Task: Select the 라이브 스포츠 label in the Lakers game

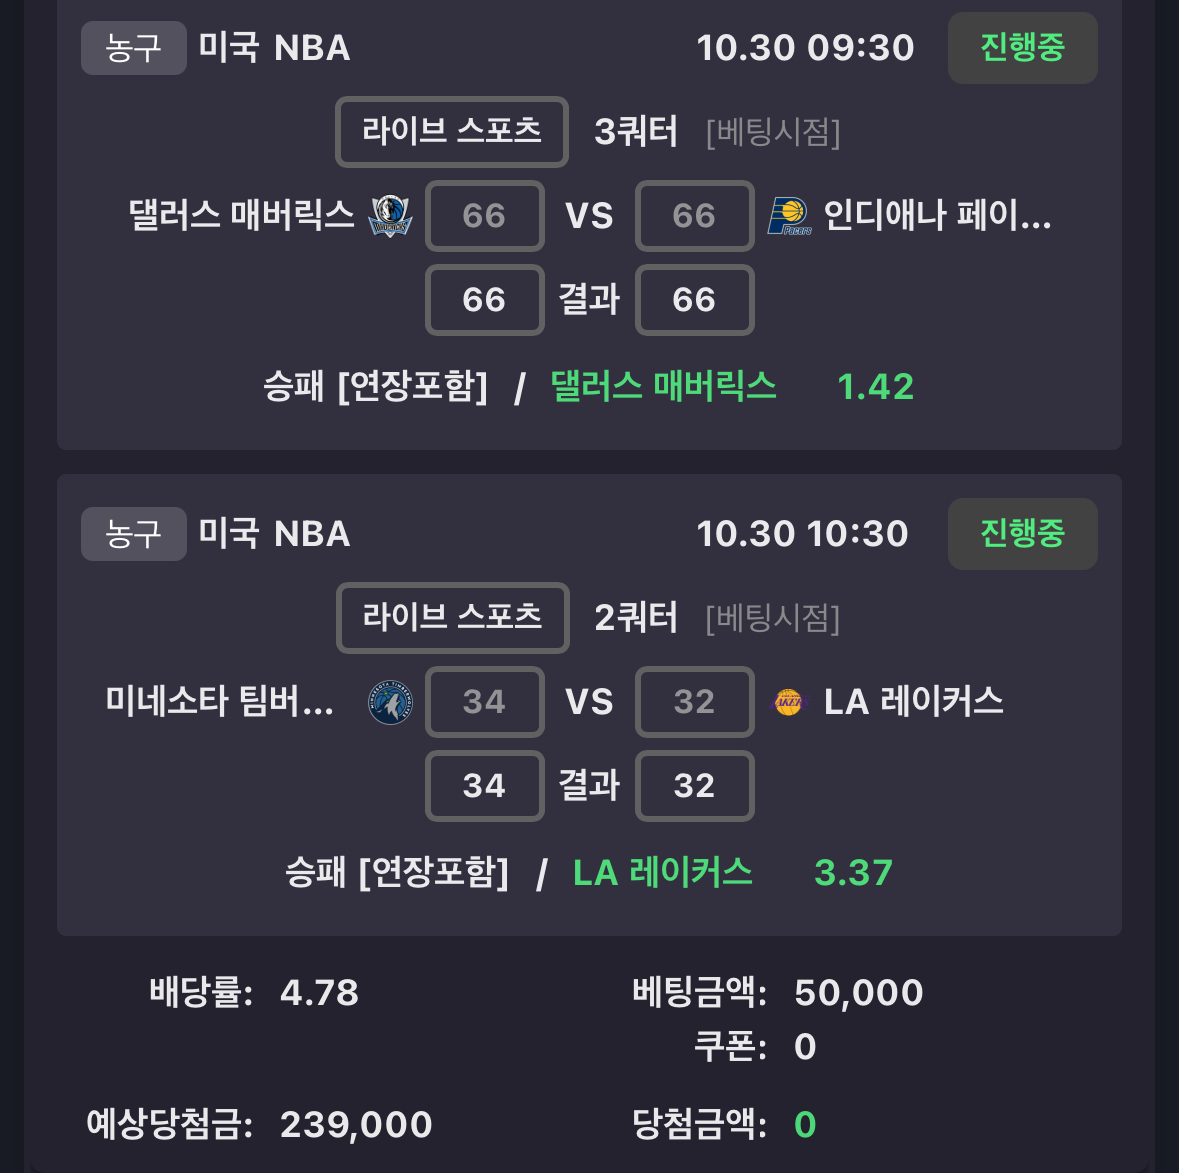Action: coord(452,618)
